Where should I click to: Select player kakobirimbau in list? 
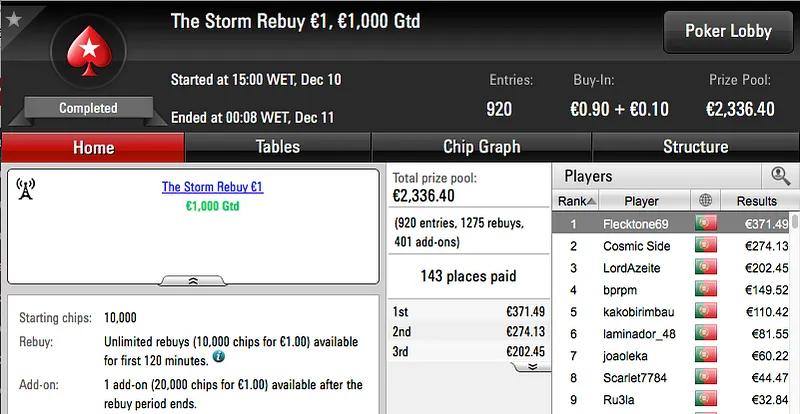(x=640, y=312)
